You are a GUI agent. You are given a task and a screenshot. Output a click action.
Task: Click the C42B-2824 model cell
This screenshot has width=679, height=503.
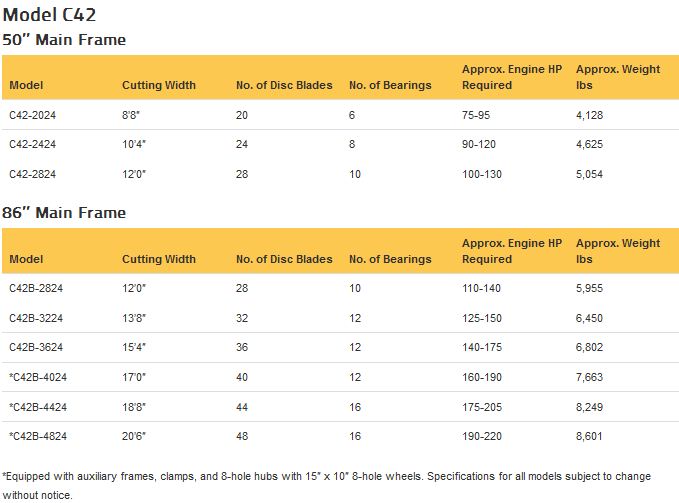[x=35, y=288]
